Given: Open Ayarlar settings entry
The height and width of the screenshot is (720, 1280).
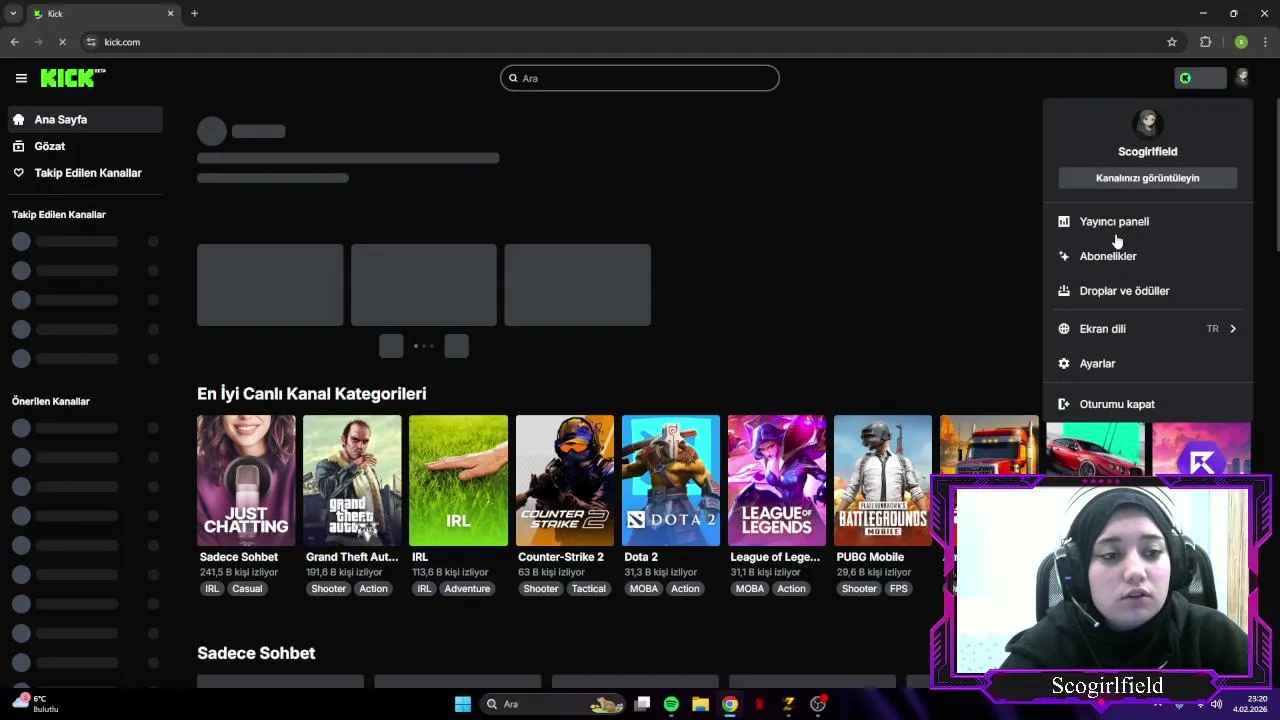Looking at the screenshot, I should pos(1147,364).
